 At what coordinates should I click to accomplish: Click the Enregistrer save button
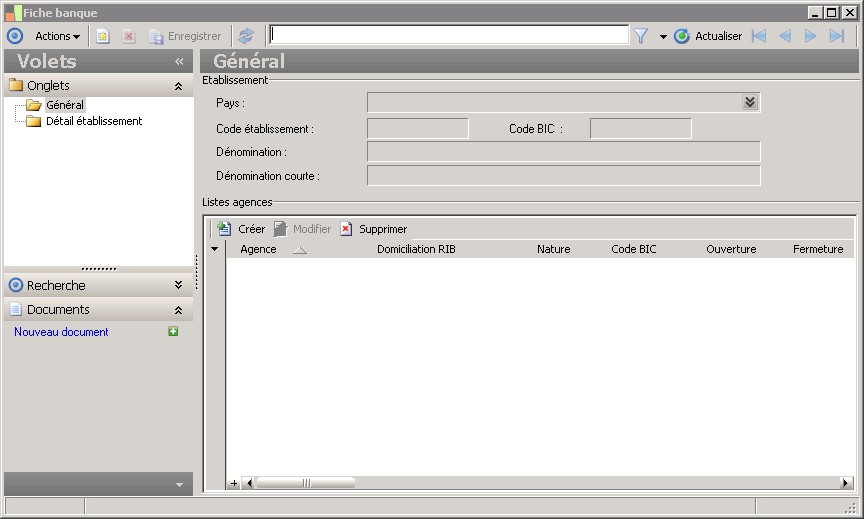point(185,36)
